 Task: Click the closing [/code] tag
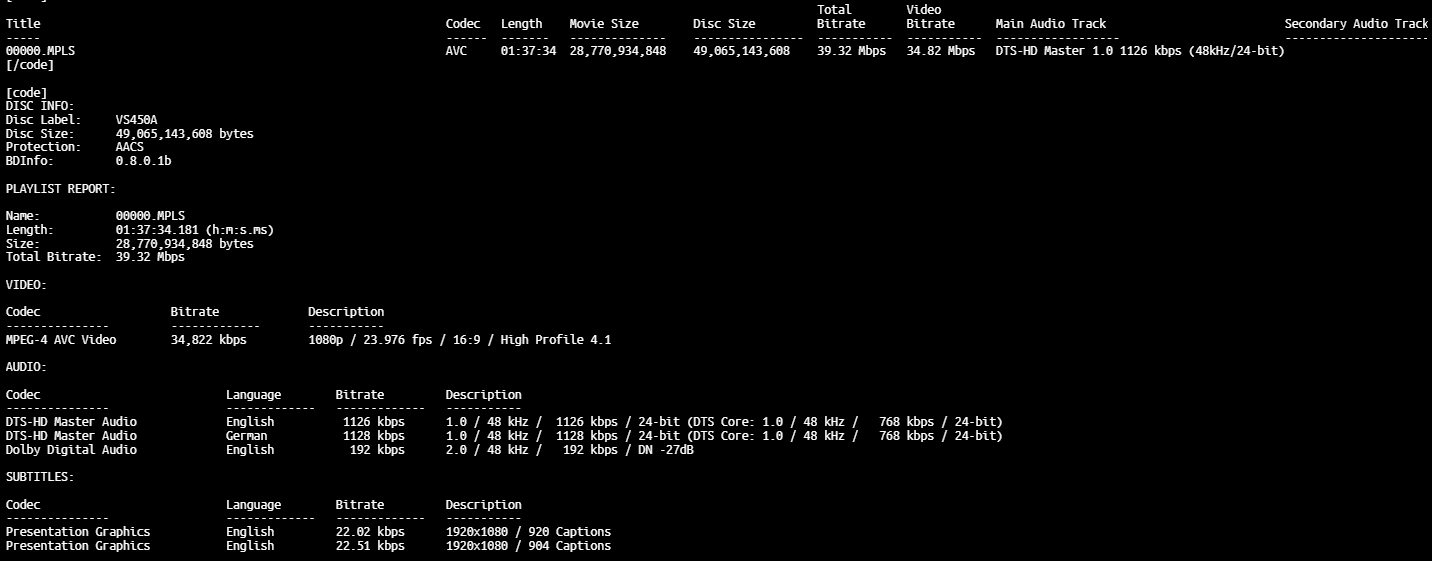pos(30,65)
